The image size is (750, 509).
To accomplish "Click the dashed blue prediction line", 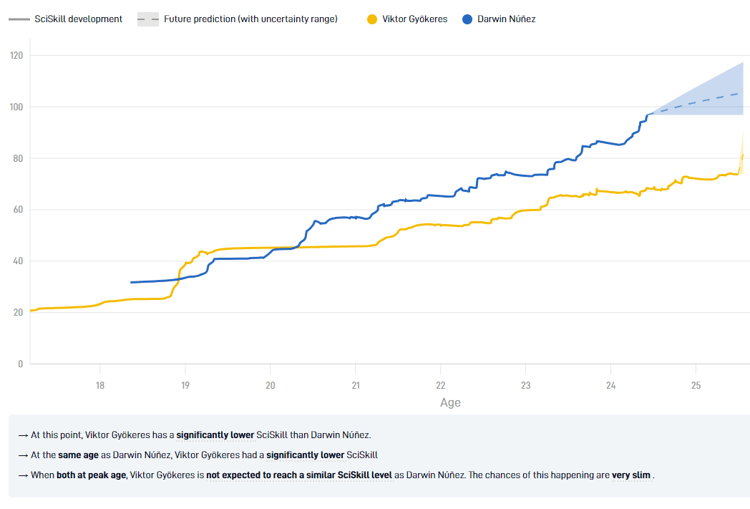I will [696, 103].
